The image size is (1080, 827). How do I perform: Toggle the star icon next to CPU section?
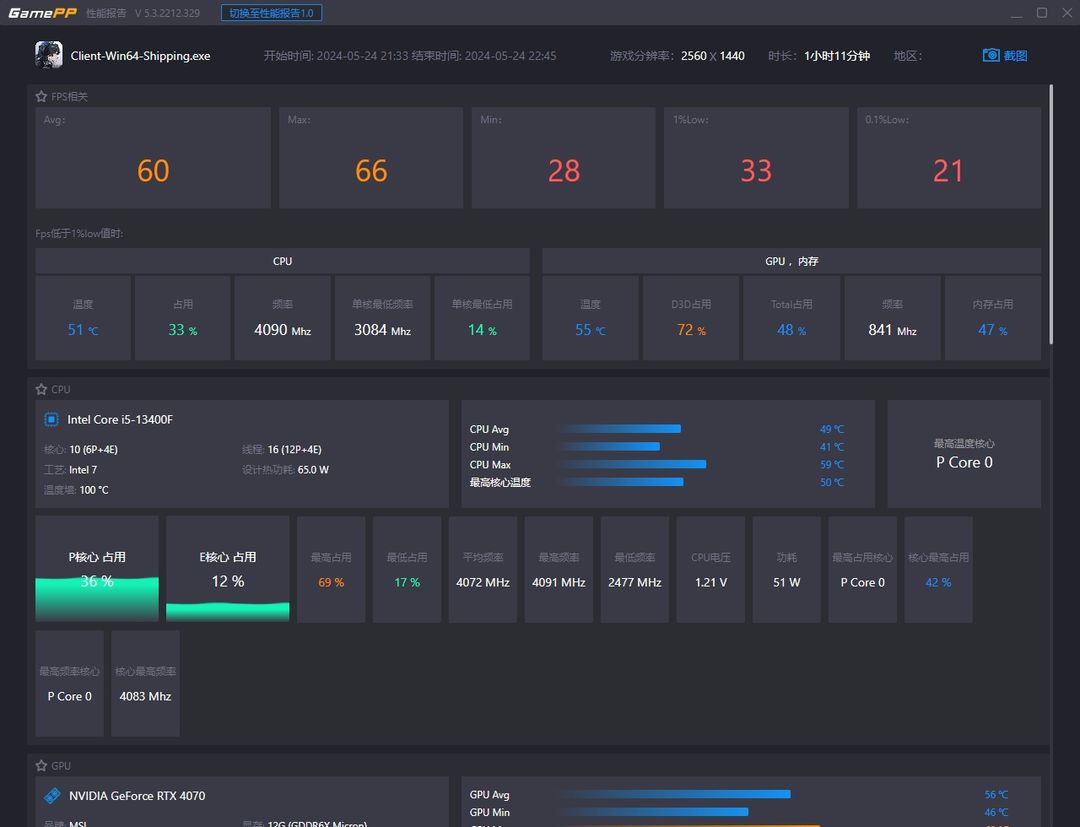(41, 389)
